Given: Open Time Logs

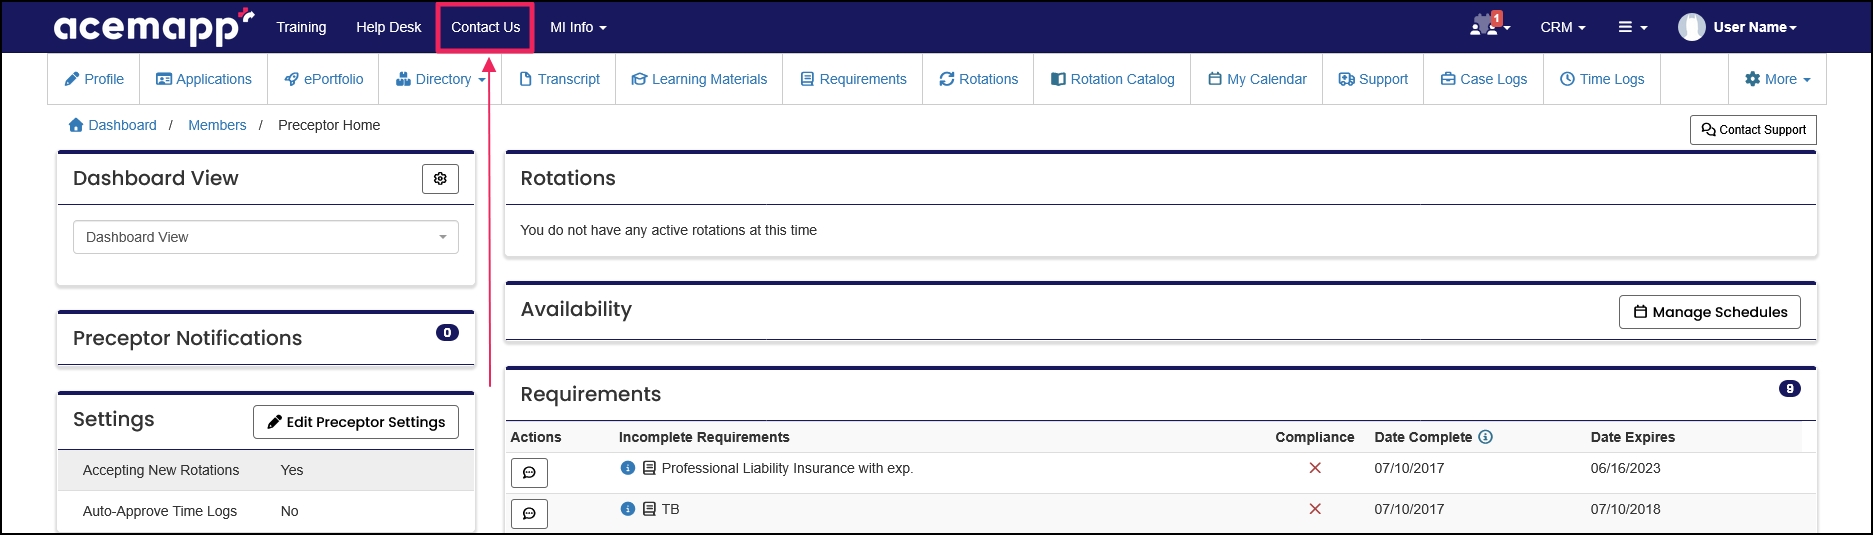Looking at the screenshot, I should pyautogui.click(x=1602, y=79).
